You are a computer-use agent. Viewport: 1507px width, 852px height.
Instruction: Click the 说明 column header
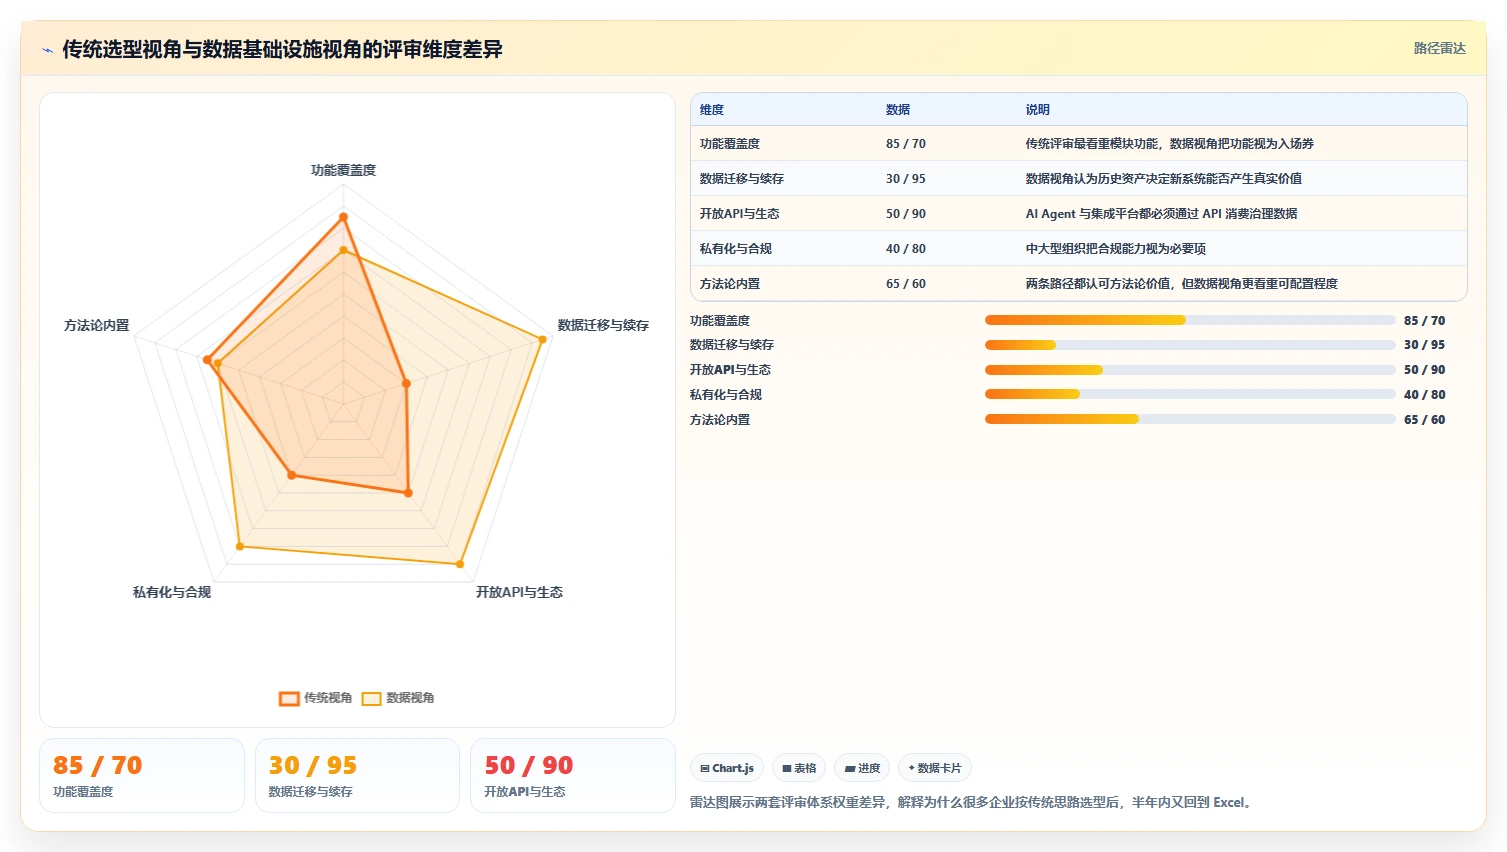point(1038,110)
